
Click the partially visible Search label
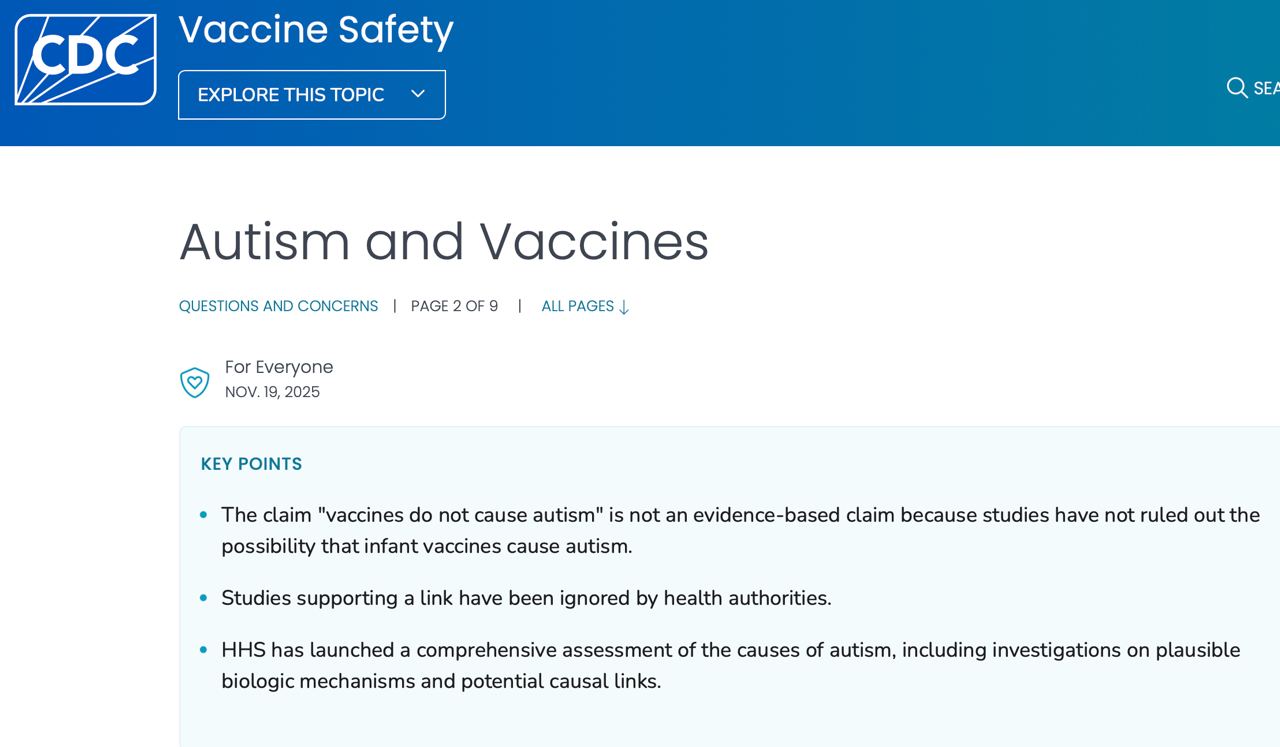tap(1266, 88)
